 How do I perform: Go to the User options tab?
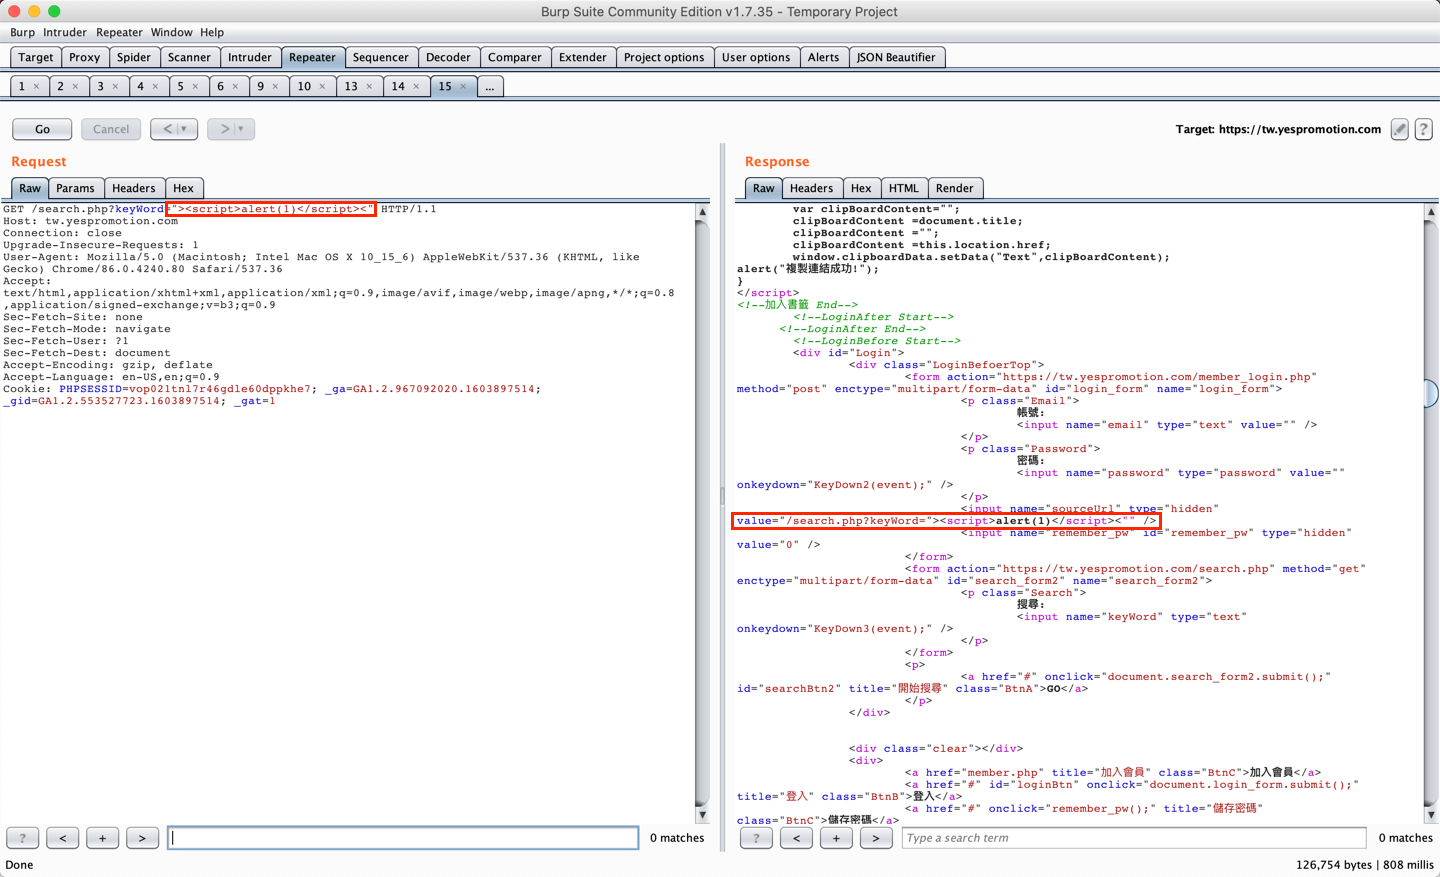[x=756, y=57]
